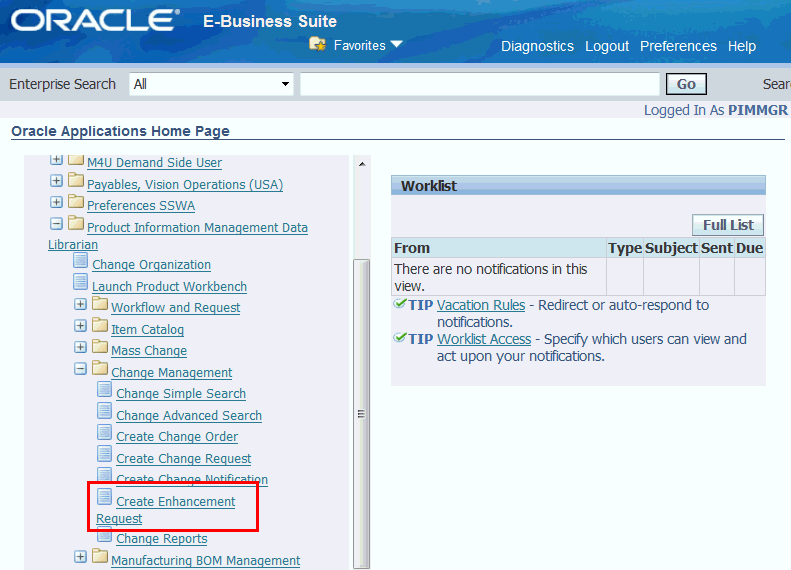The height and width of the screenshot is (570, 791).
Task: Click the Type column header in Worklist
Action: (x=625, y=248)
